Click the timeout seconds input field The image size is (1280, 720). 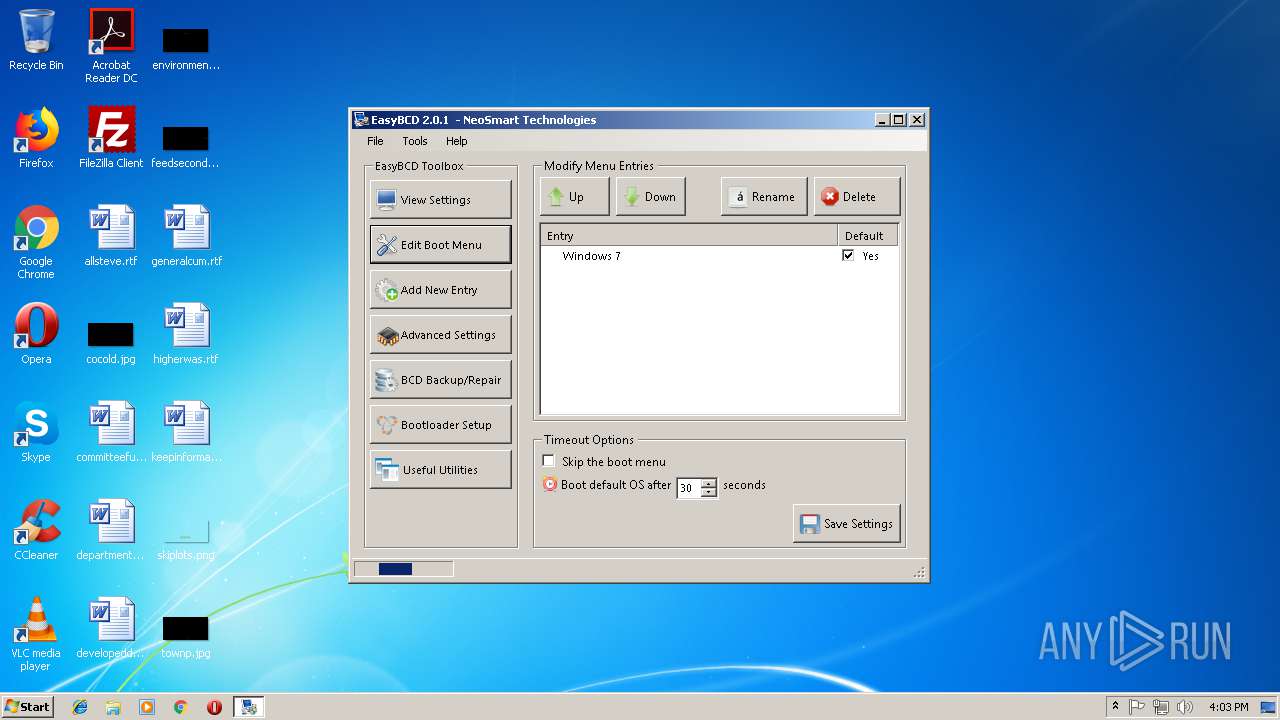(689, 488)
